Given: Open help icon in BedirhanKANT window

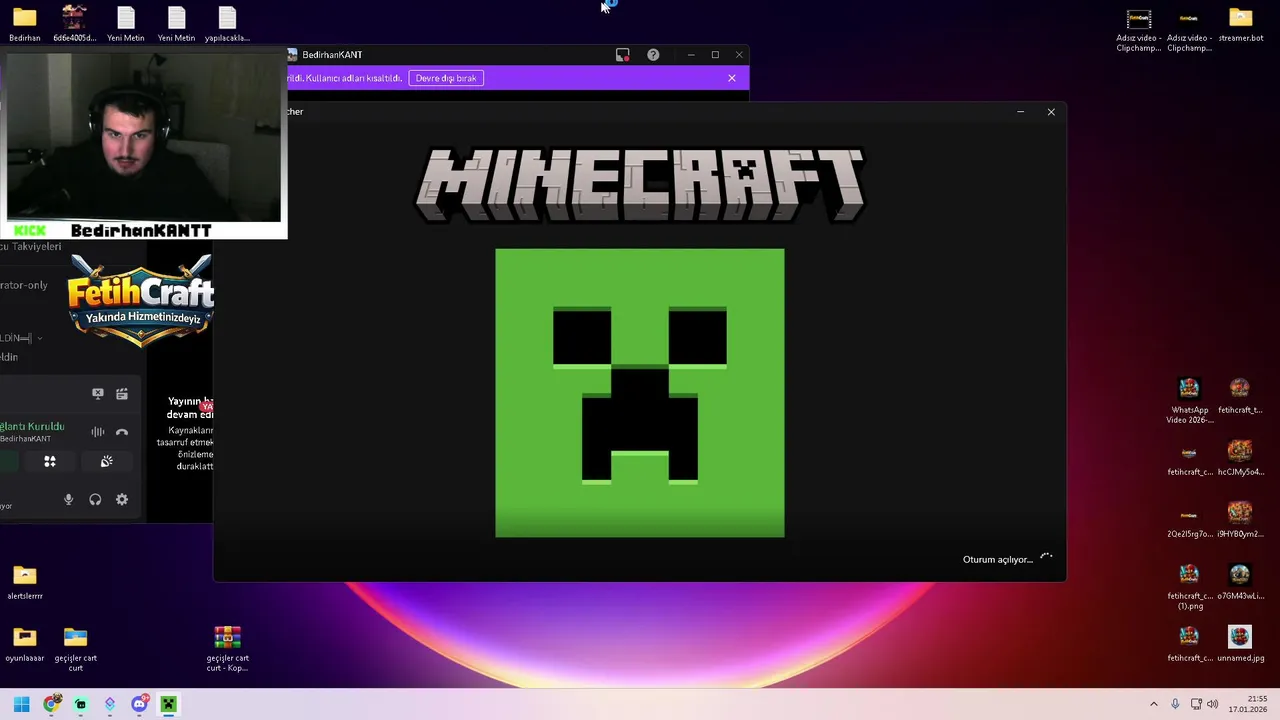Looking at the screenshot, I should [653, 55].
